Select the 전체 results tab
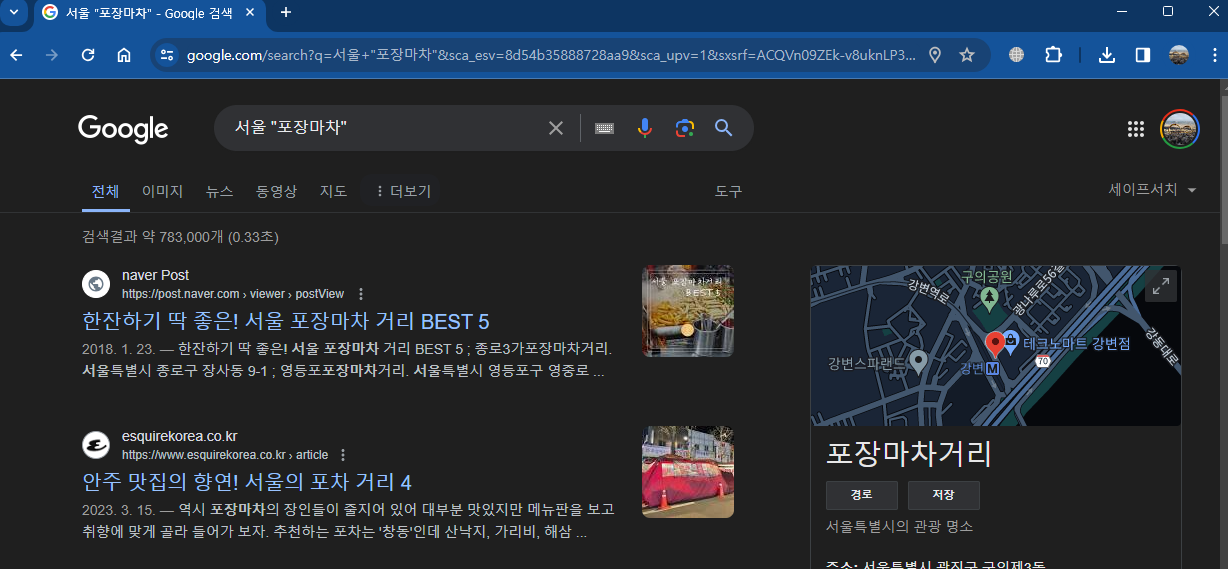This screenshot has height=569, width=1228. (x=105, y=191)
